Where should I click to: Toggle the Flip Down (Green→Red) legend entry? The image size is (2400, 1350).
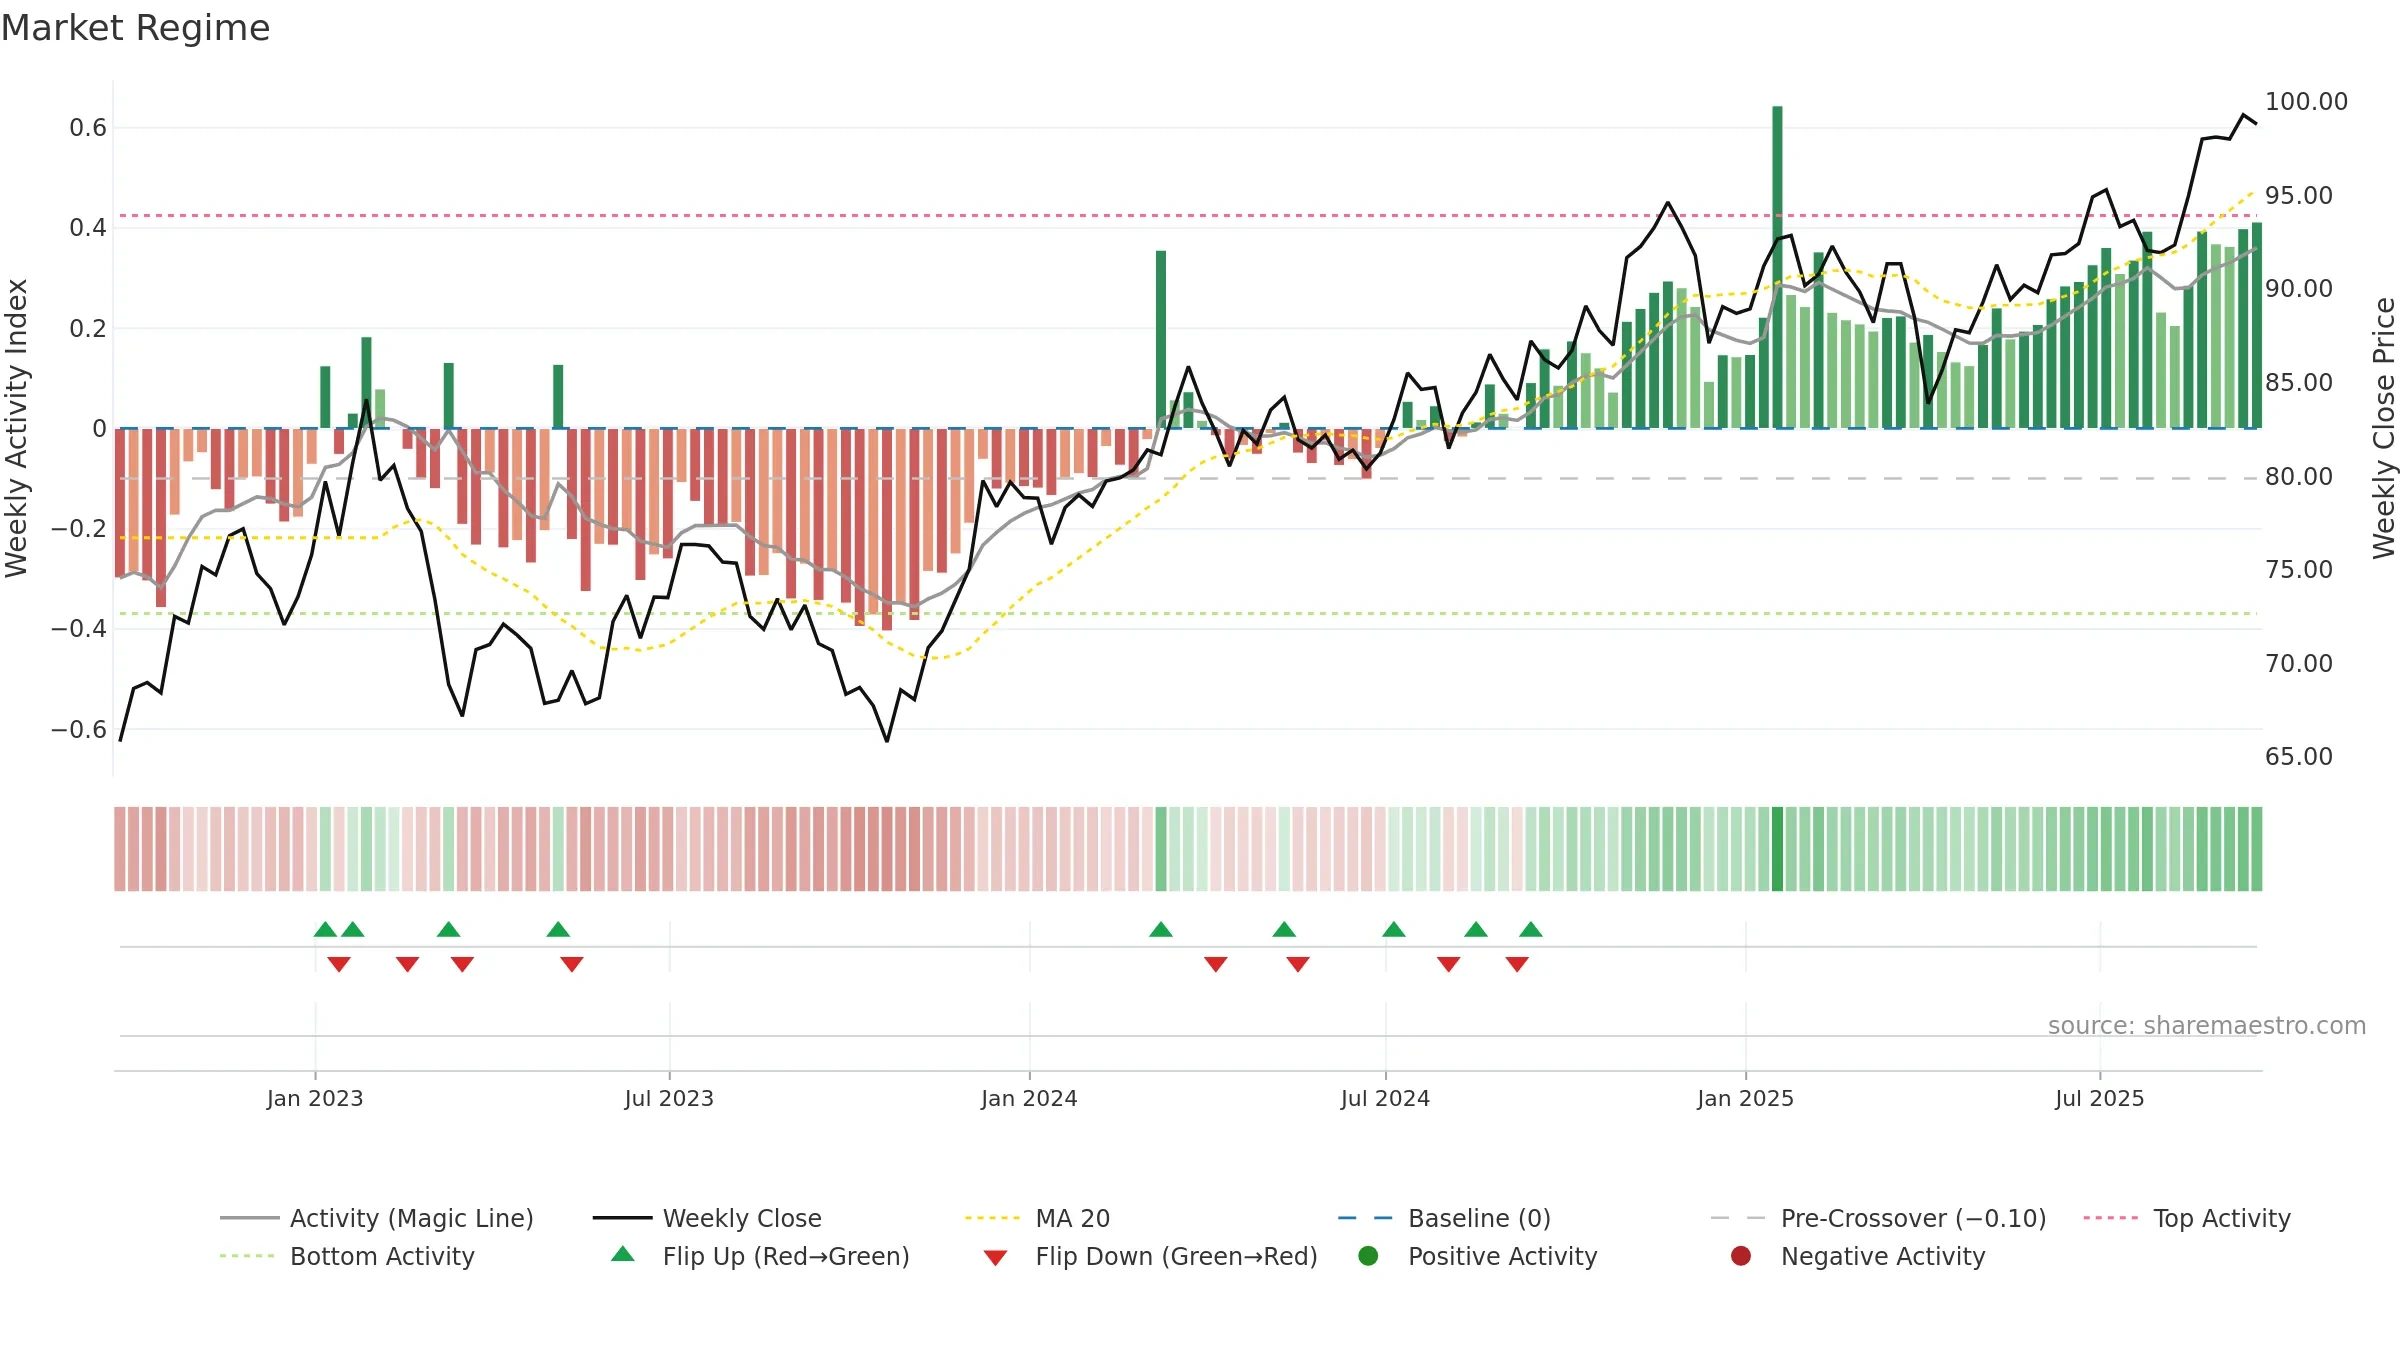point(1150,1256)
